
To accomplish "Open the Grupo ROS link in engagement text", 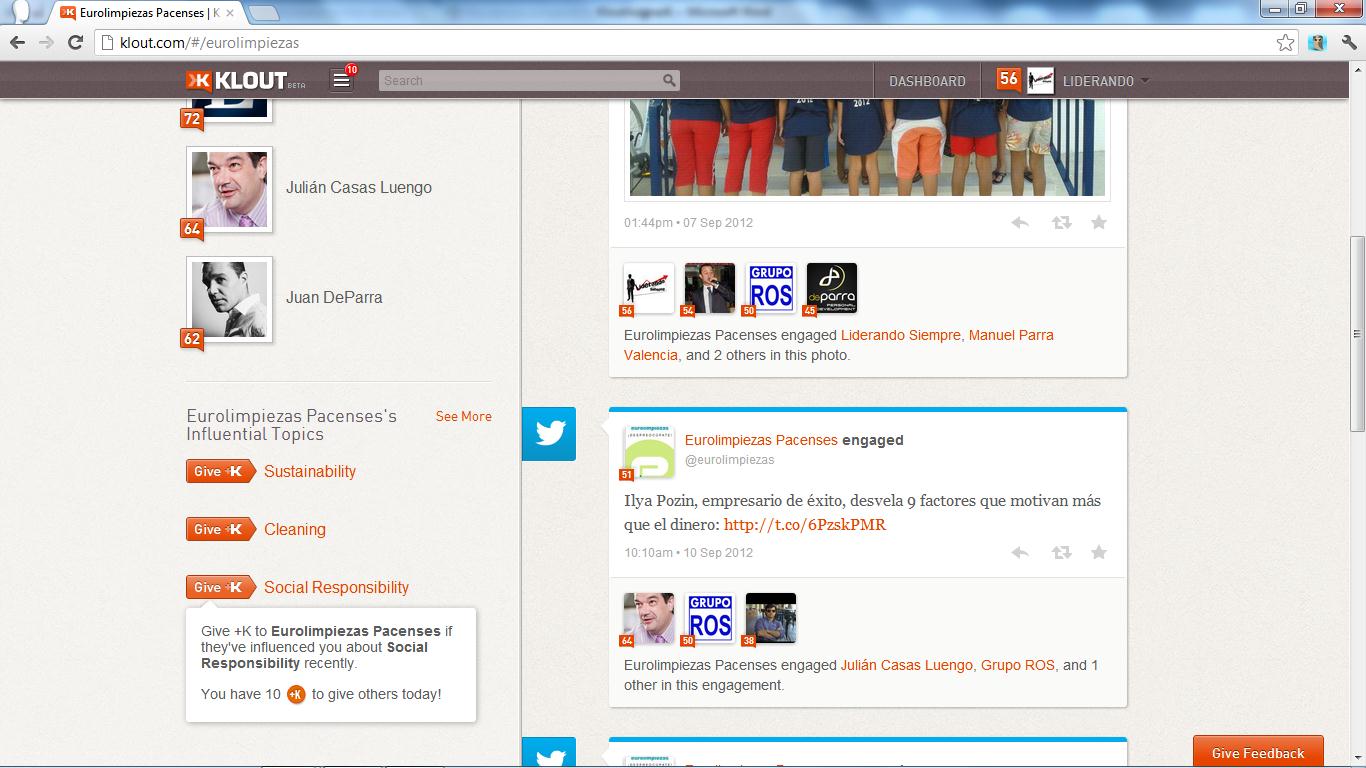I will 1018,665.
